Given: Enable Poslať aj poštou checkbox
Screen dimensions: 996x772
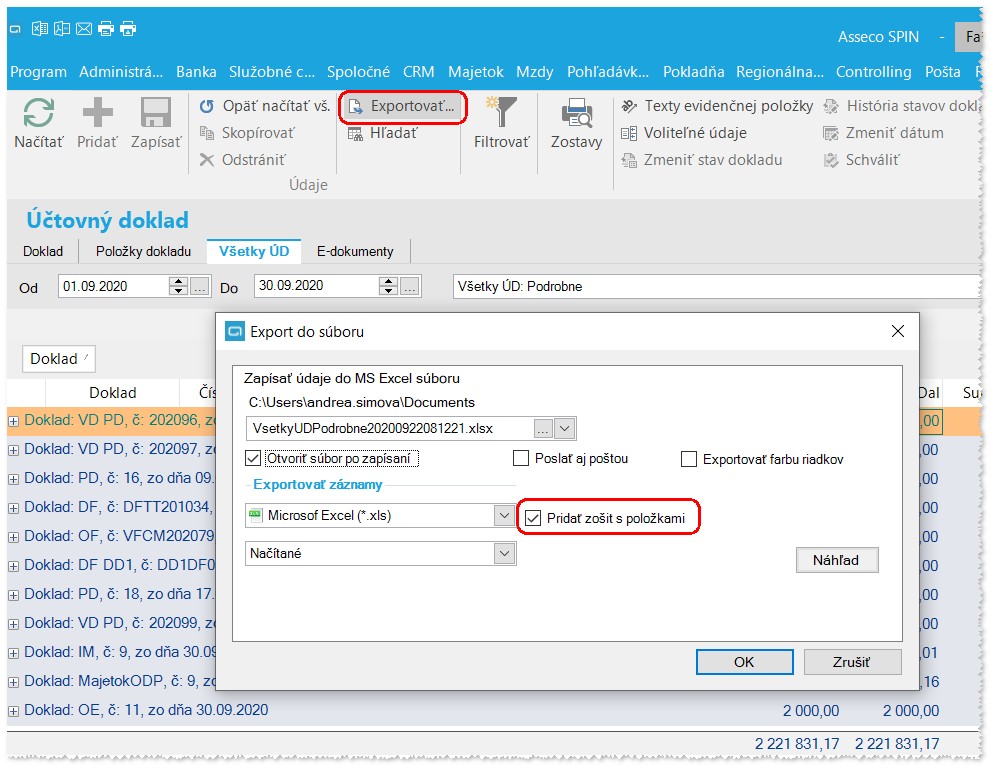Looking at the screenshot, I should pos(521,458).
